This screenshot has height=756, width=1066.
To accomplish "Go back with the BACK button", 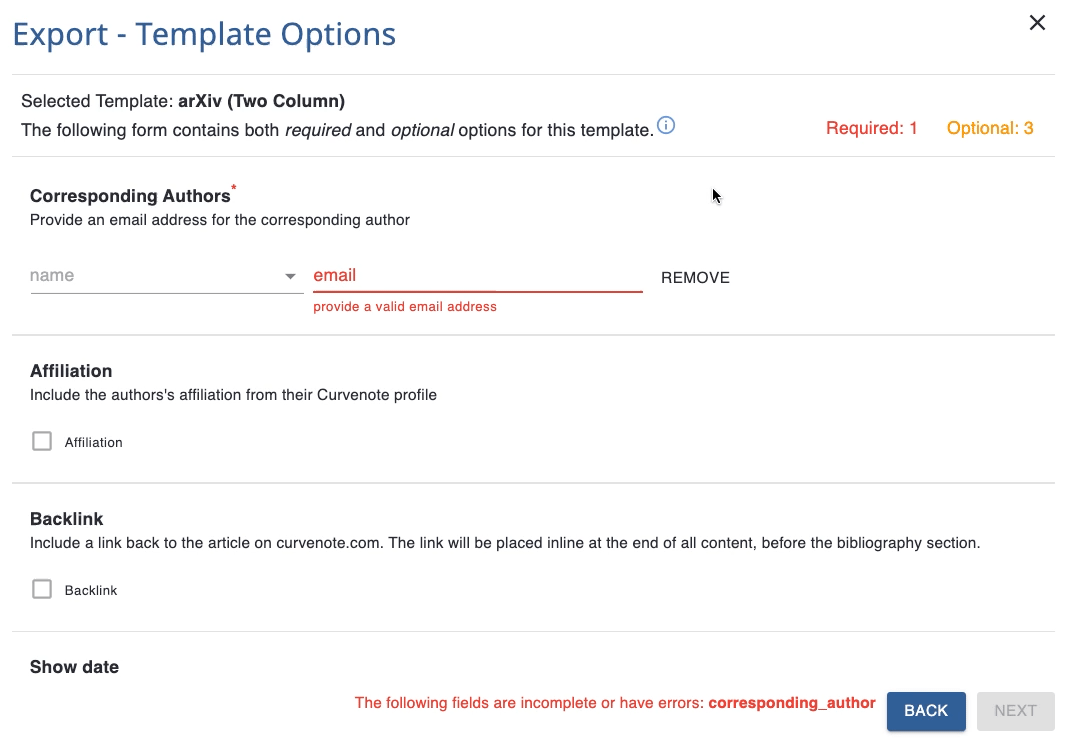I will 925,711.
